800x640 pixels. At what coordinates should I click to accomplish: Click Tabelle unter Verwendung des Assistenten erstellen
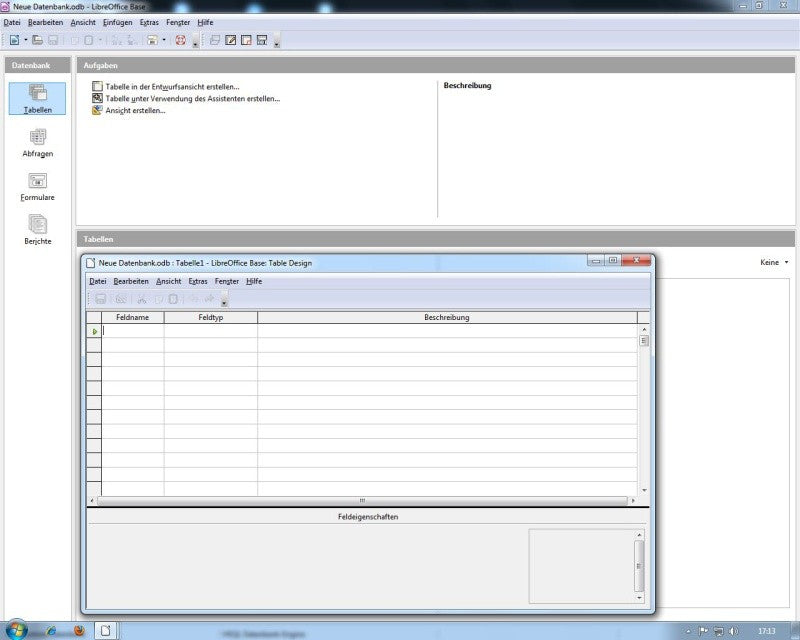tap(192, 99)
